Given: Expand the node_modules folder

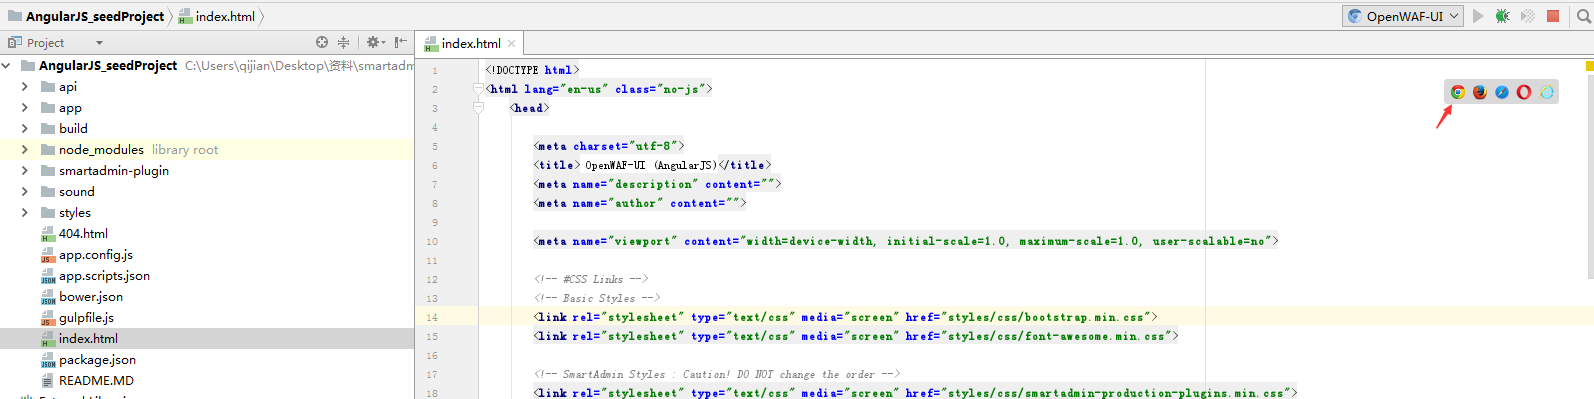Looking at the screenshot, I should pos(25,150).
